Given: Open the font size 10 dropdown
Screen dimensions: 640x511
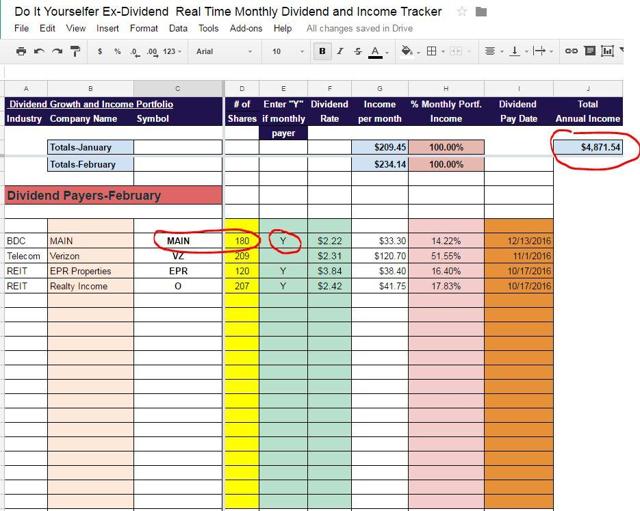Looking at the screenshot, I should click(288, 51).
